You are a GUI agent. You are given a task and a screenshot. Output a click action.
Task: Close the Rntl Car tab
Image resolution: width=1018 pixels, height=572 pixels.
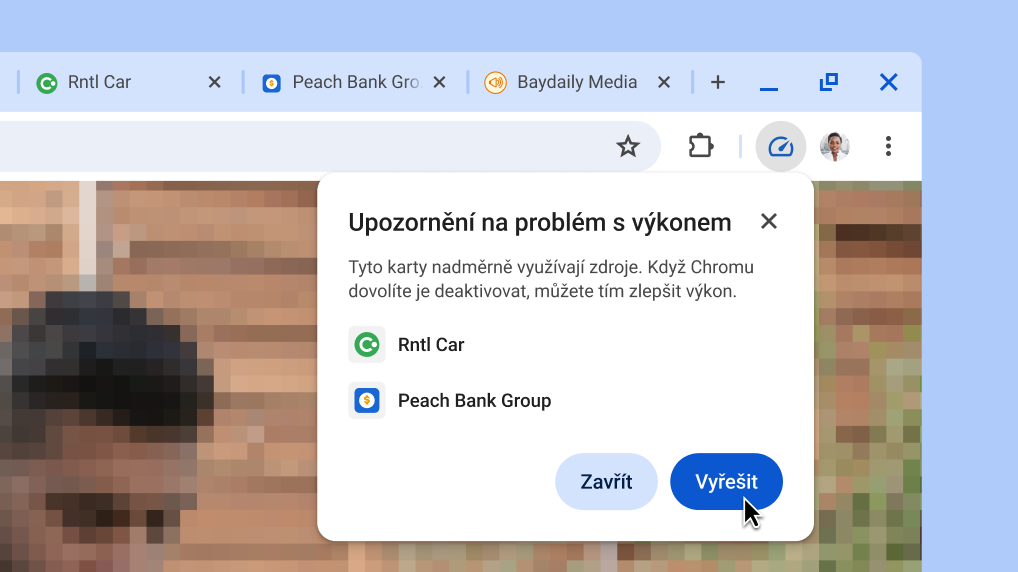(214, 82)
